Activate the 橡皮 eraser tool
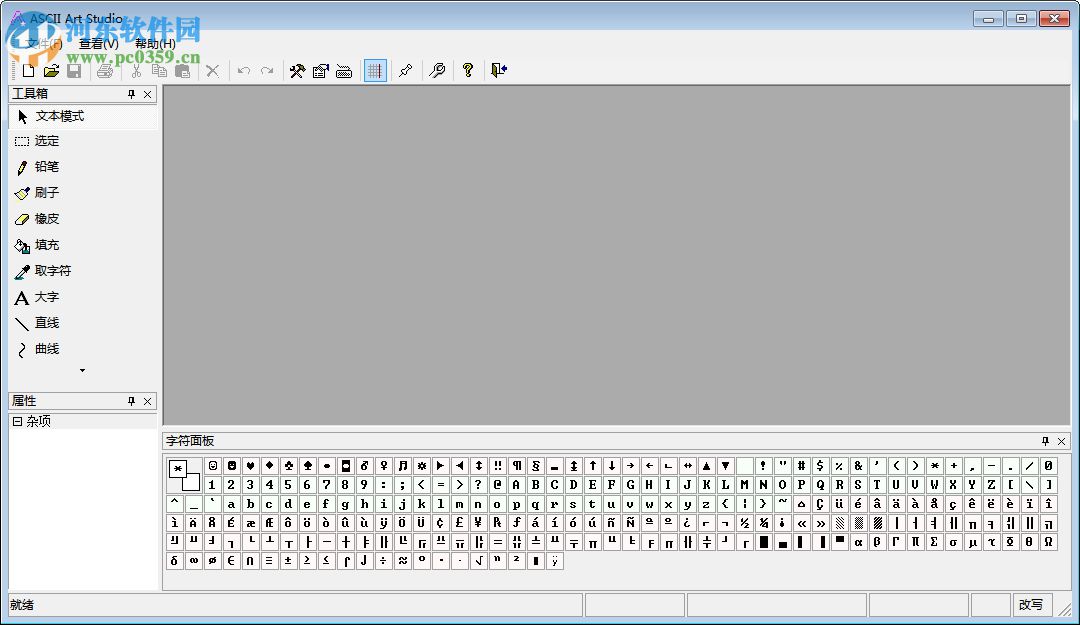This screenshot has width=1080, height=625. pos(44,219)
